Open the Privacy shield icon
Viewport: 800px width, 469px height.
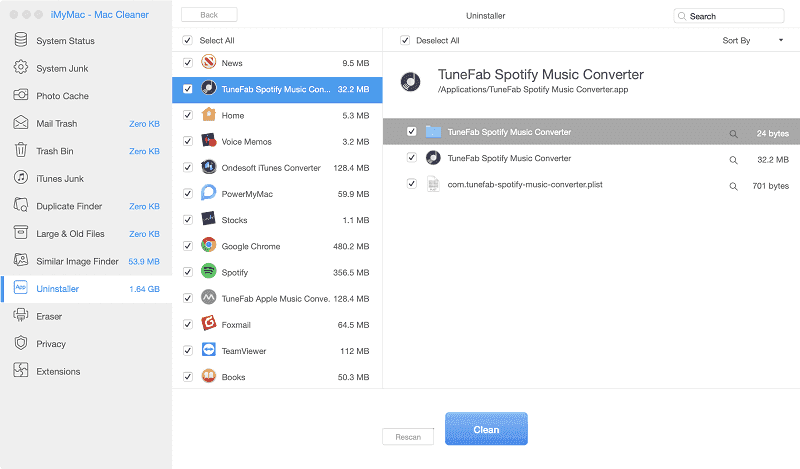(20, 343)
